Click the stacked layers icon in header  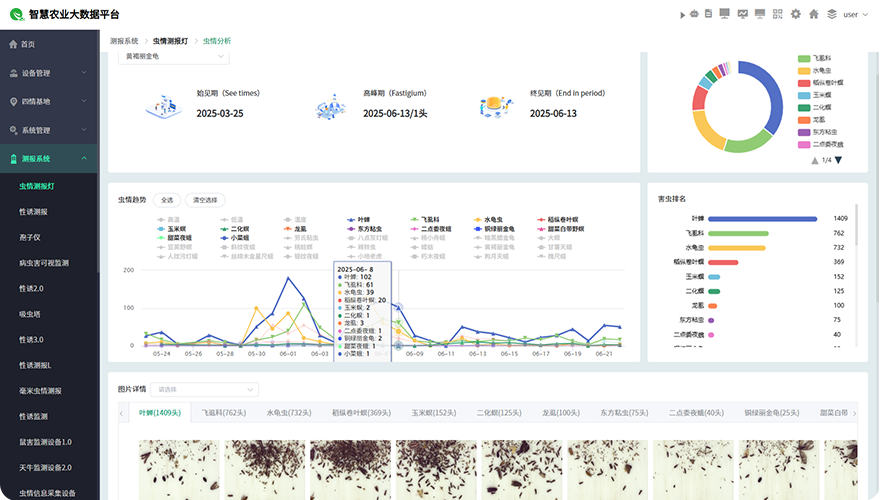coord(830,14)
